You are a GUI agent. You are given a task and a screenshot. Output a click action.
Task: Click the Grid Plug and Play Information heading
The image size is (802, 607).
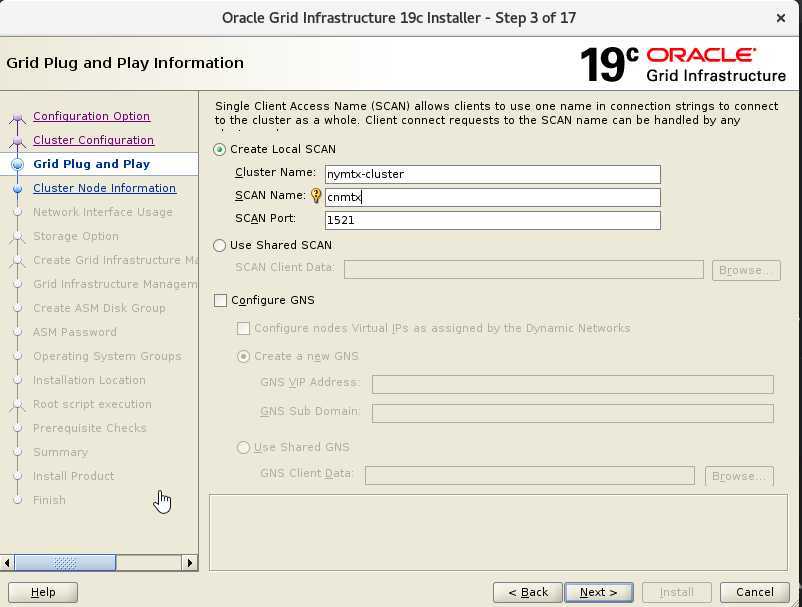point(125,63)
